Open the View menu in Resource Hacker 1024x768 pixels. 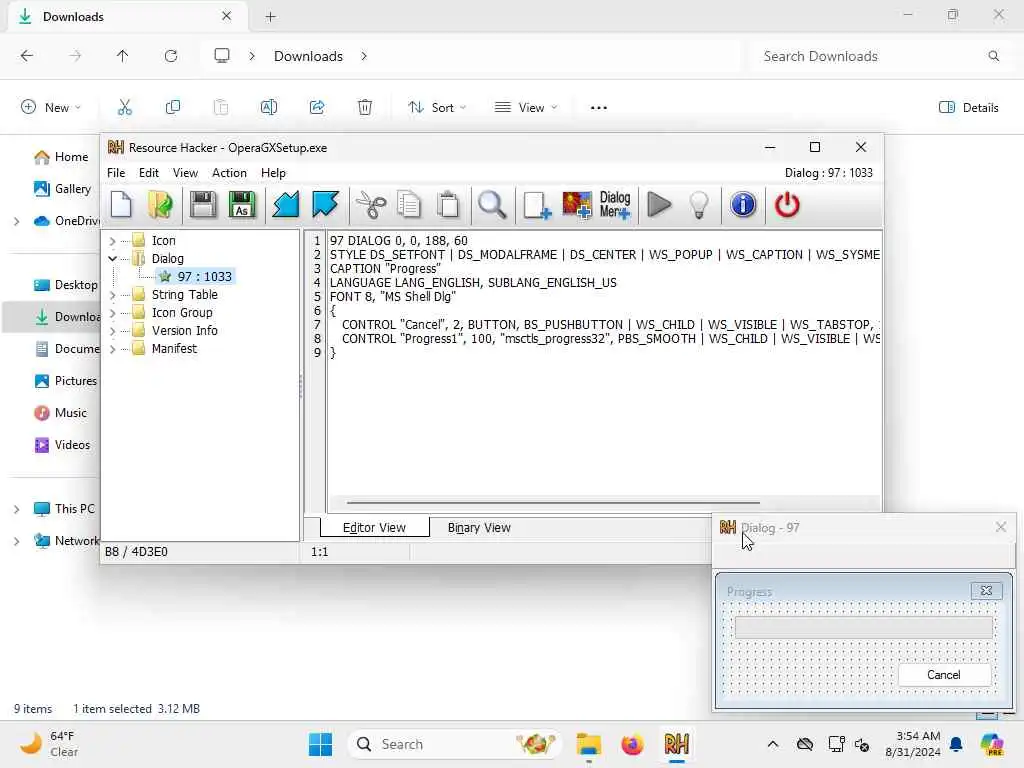click(185, 173)
